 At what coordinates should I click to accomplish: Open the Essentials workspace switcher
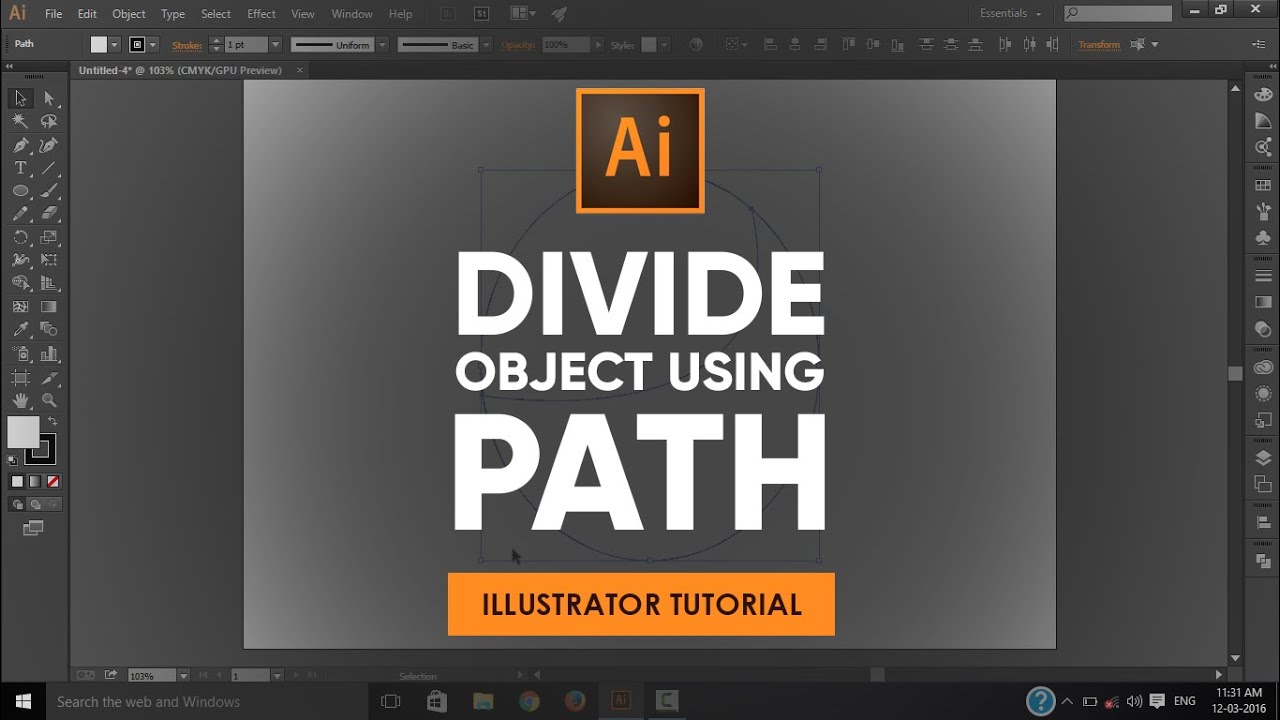click(x=1009, y=14)
